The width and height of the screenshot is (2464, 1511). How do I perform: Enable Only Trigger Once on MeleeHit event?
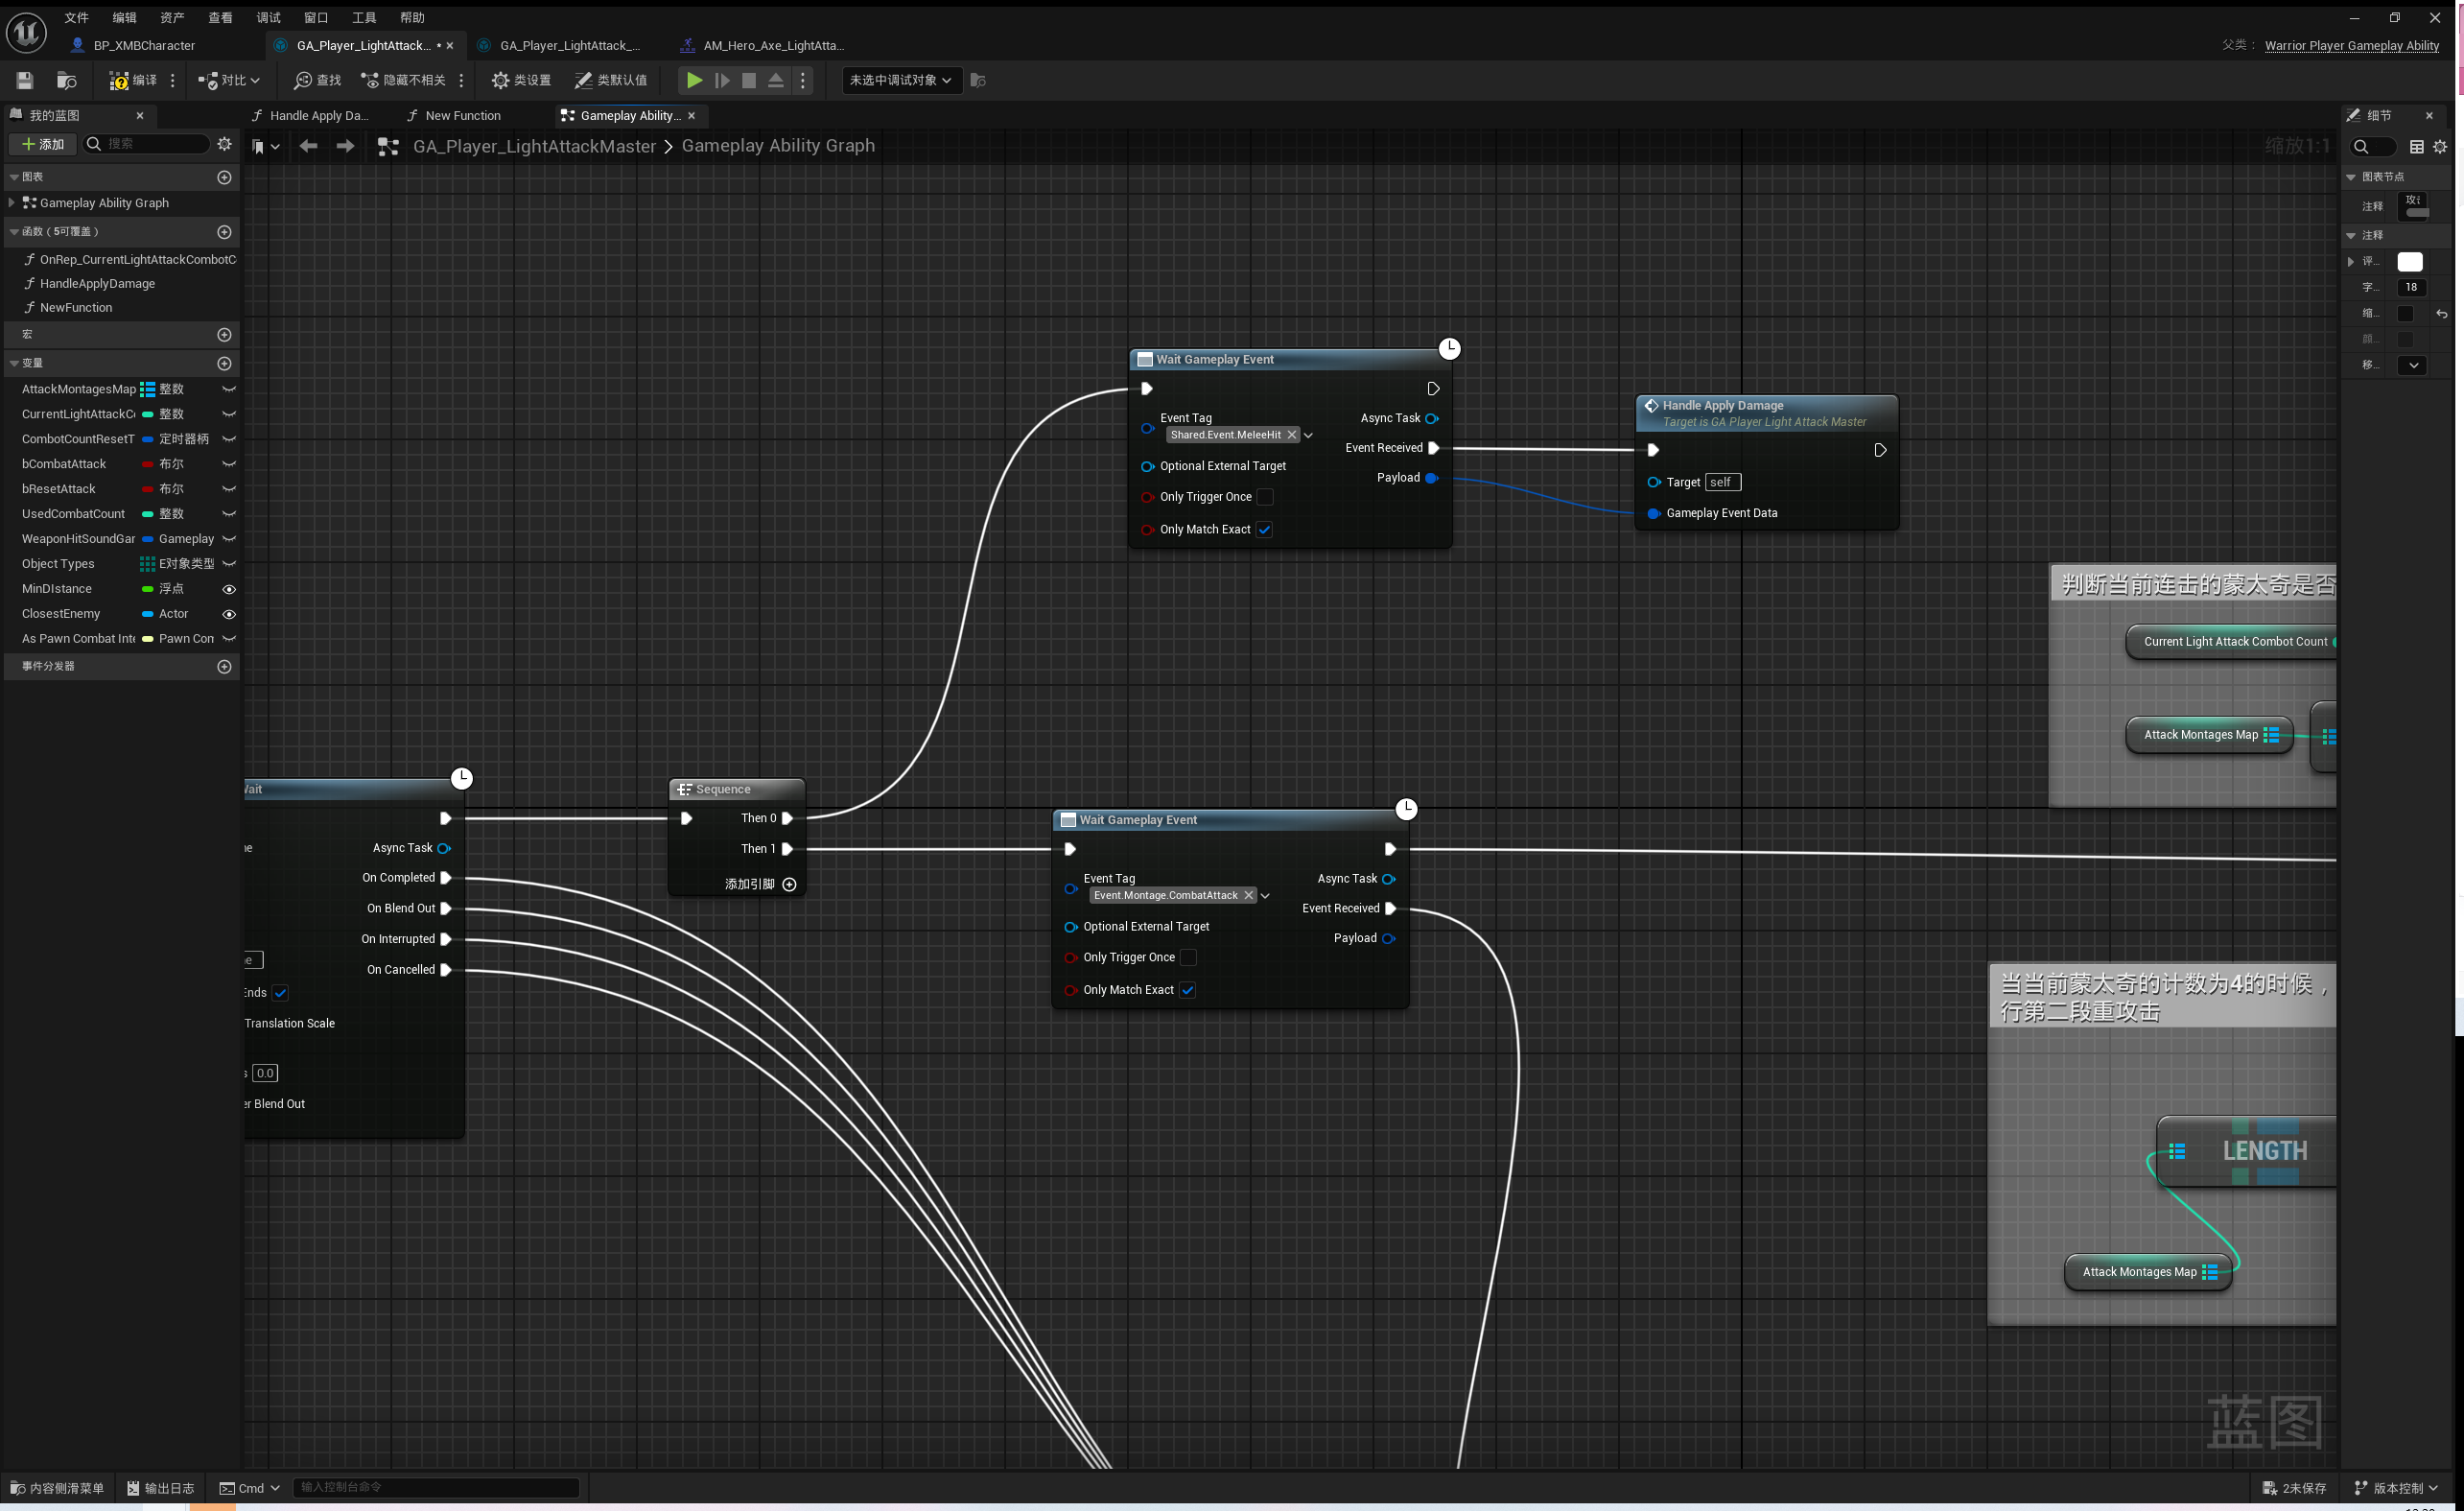point(1264,497)
